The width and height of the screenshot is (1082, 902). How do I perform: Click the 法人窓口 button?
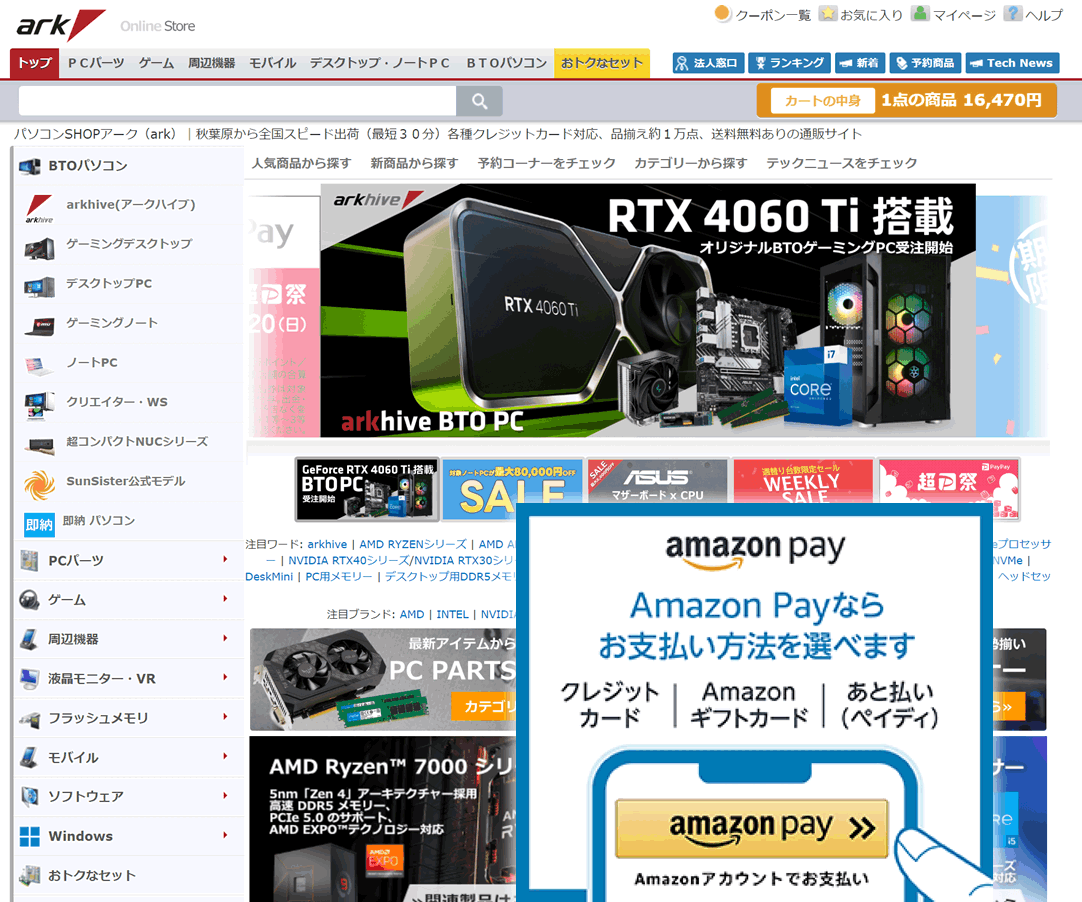click(x=708, y=63)
